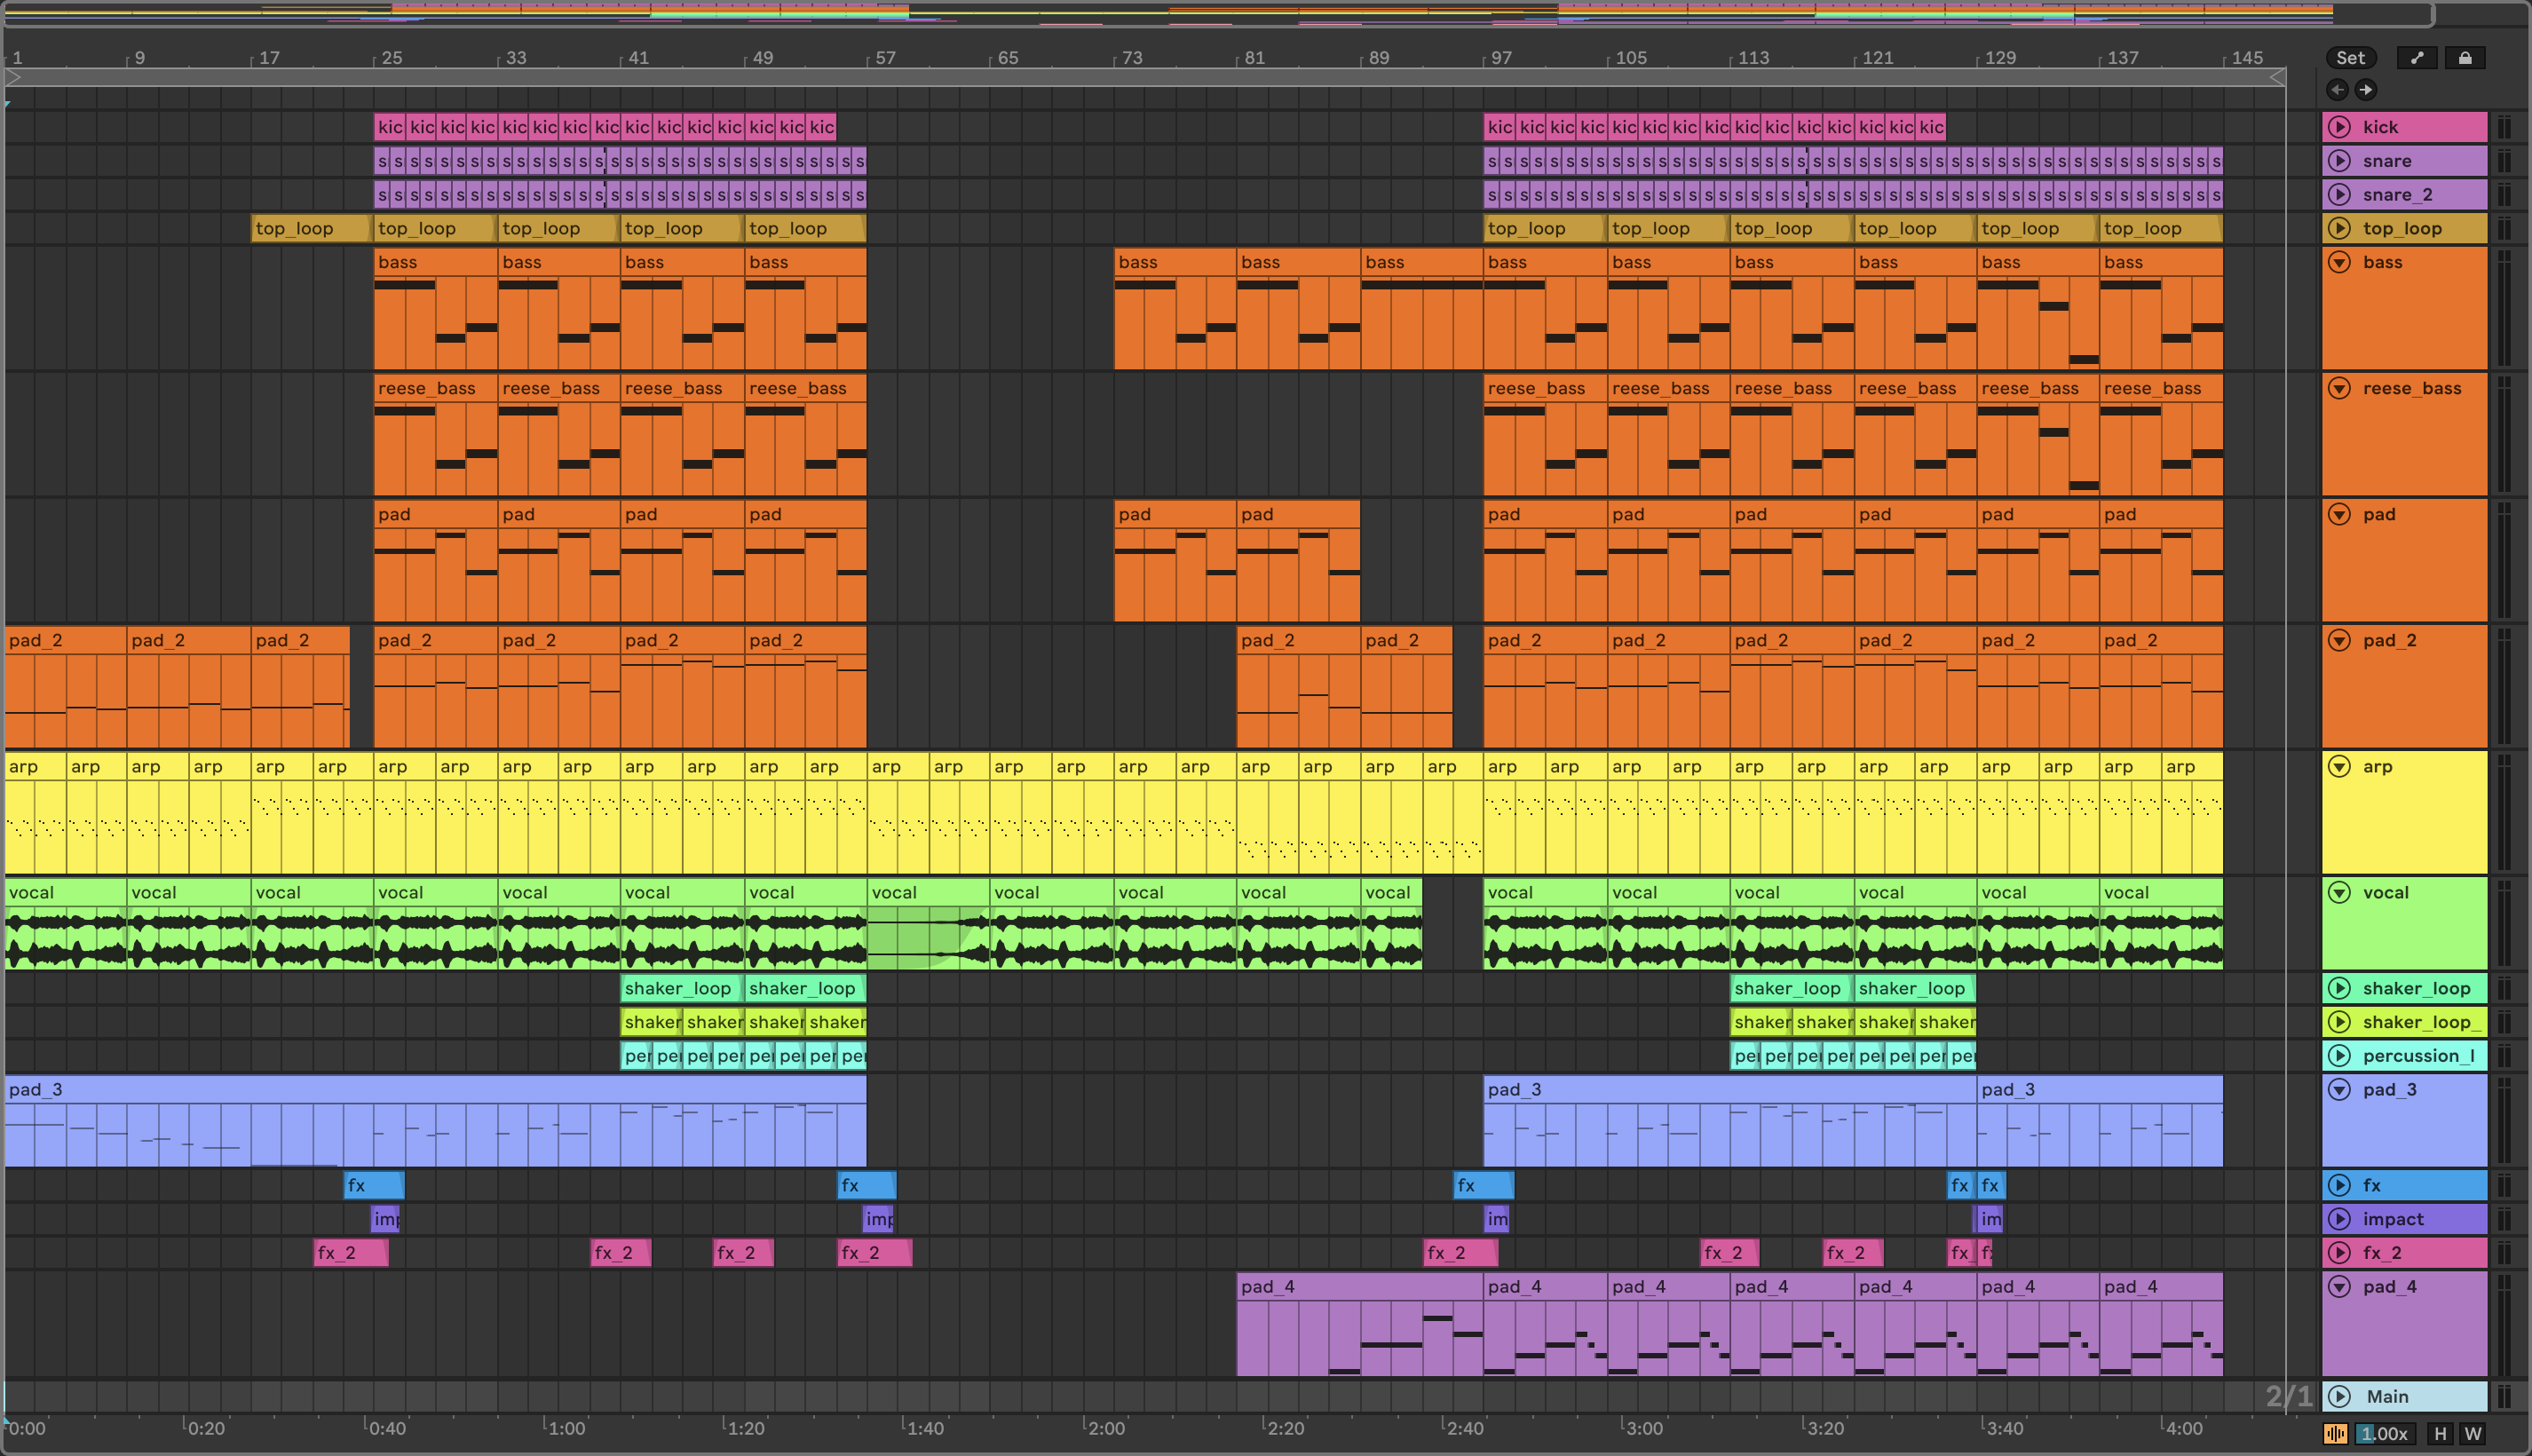Toggle the W optimize width button
Screen dimensions: 2532x1456
[2473, 1434]
